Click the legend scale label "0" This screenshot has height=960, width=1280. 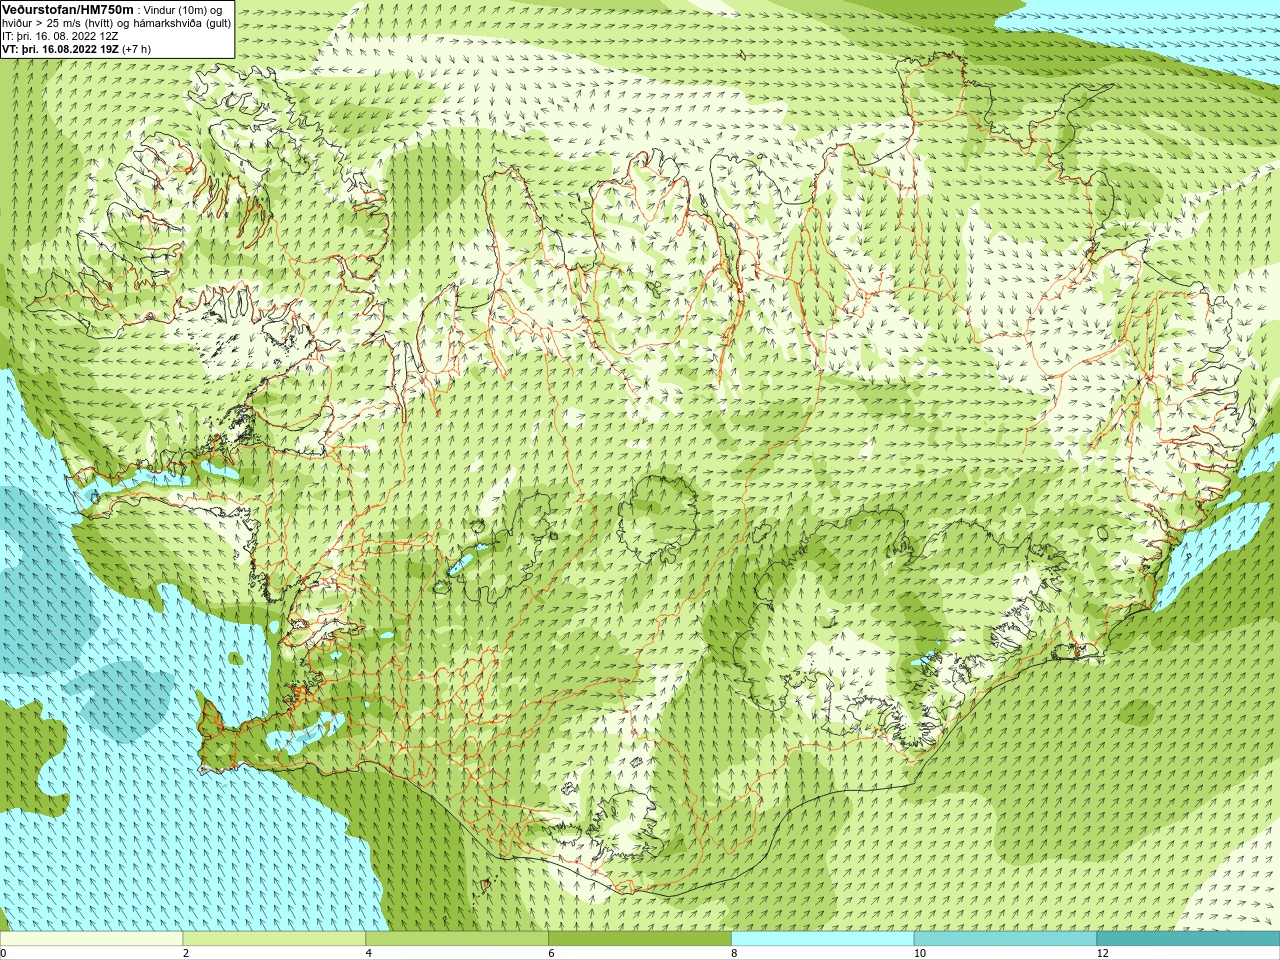3,953
